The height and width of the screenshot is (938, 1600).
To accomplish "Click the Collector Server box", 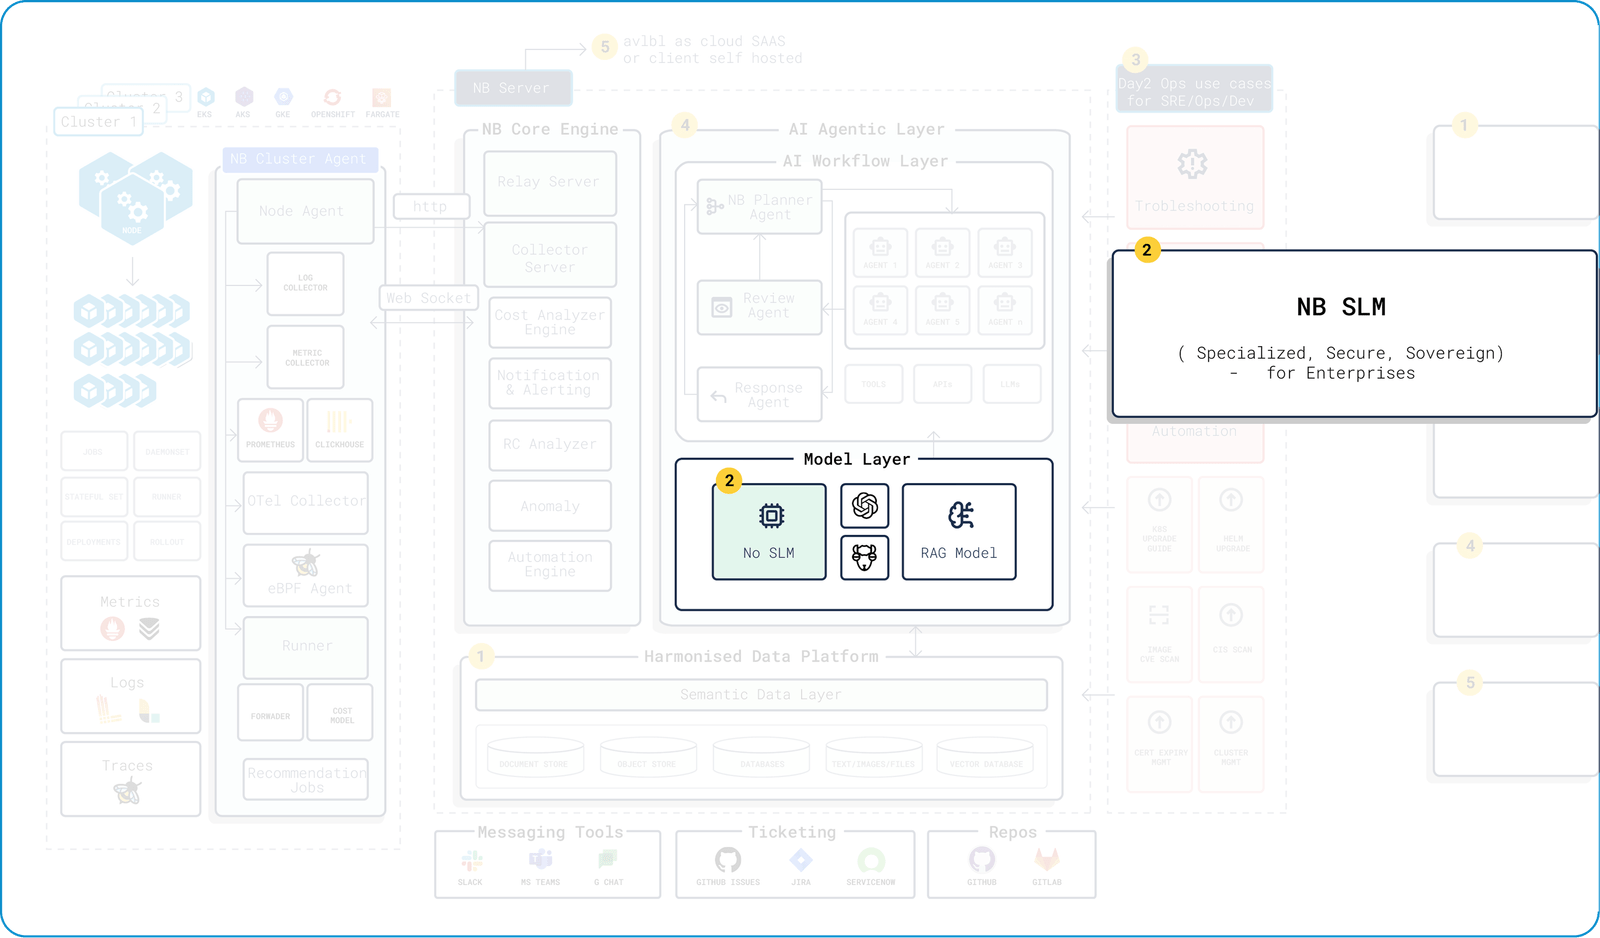I will pos(550,255).
